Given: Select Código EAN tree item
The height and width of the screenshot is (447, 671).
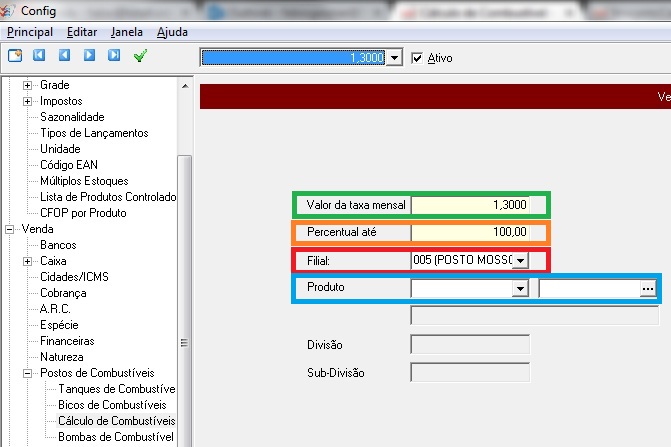Looking at the screenshot, I should (69, 165).
